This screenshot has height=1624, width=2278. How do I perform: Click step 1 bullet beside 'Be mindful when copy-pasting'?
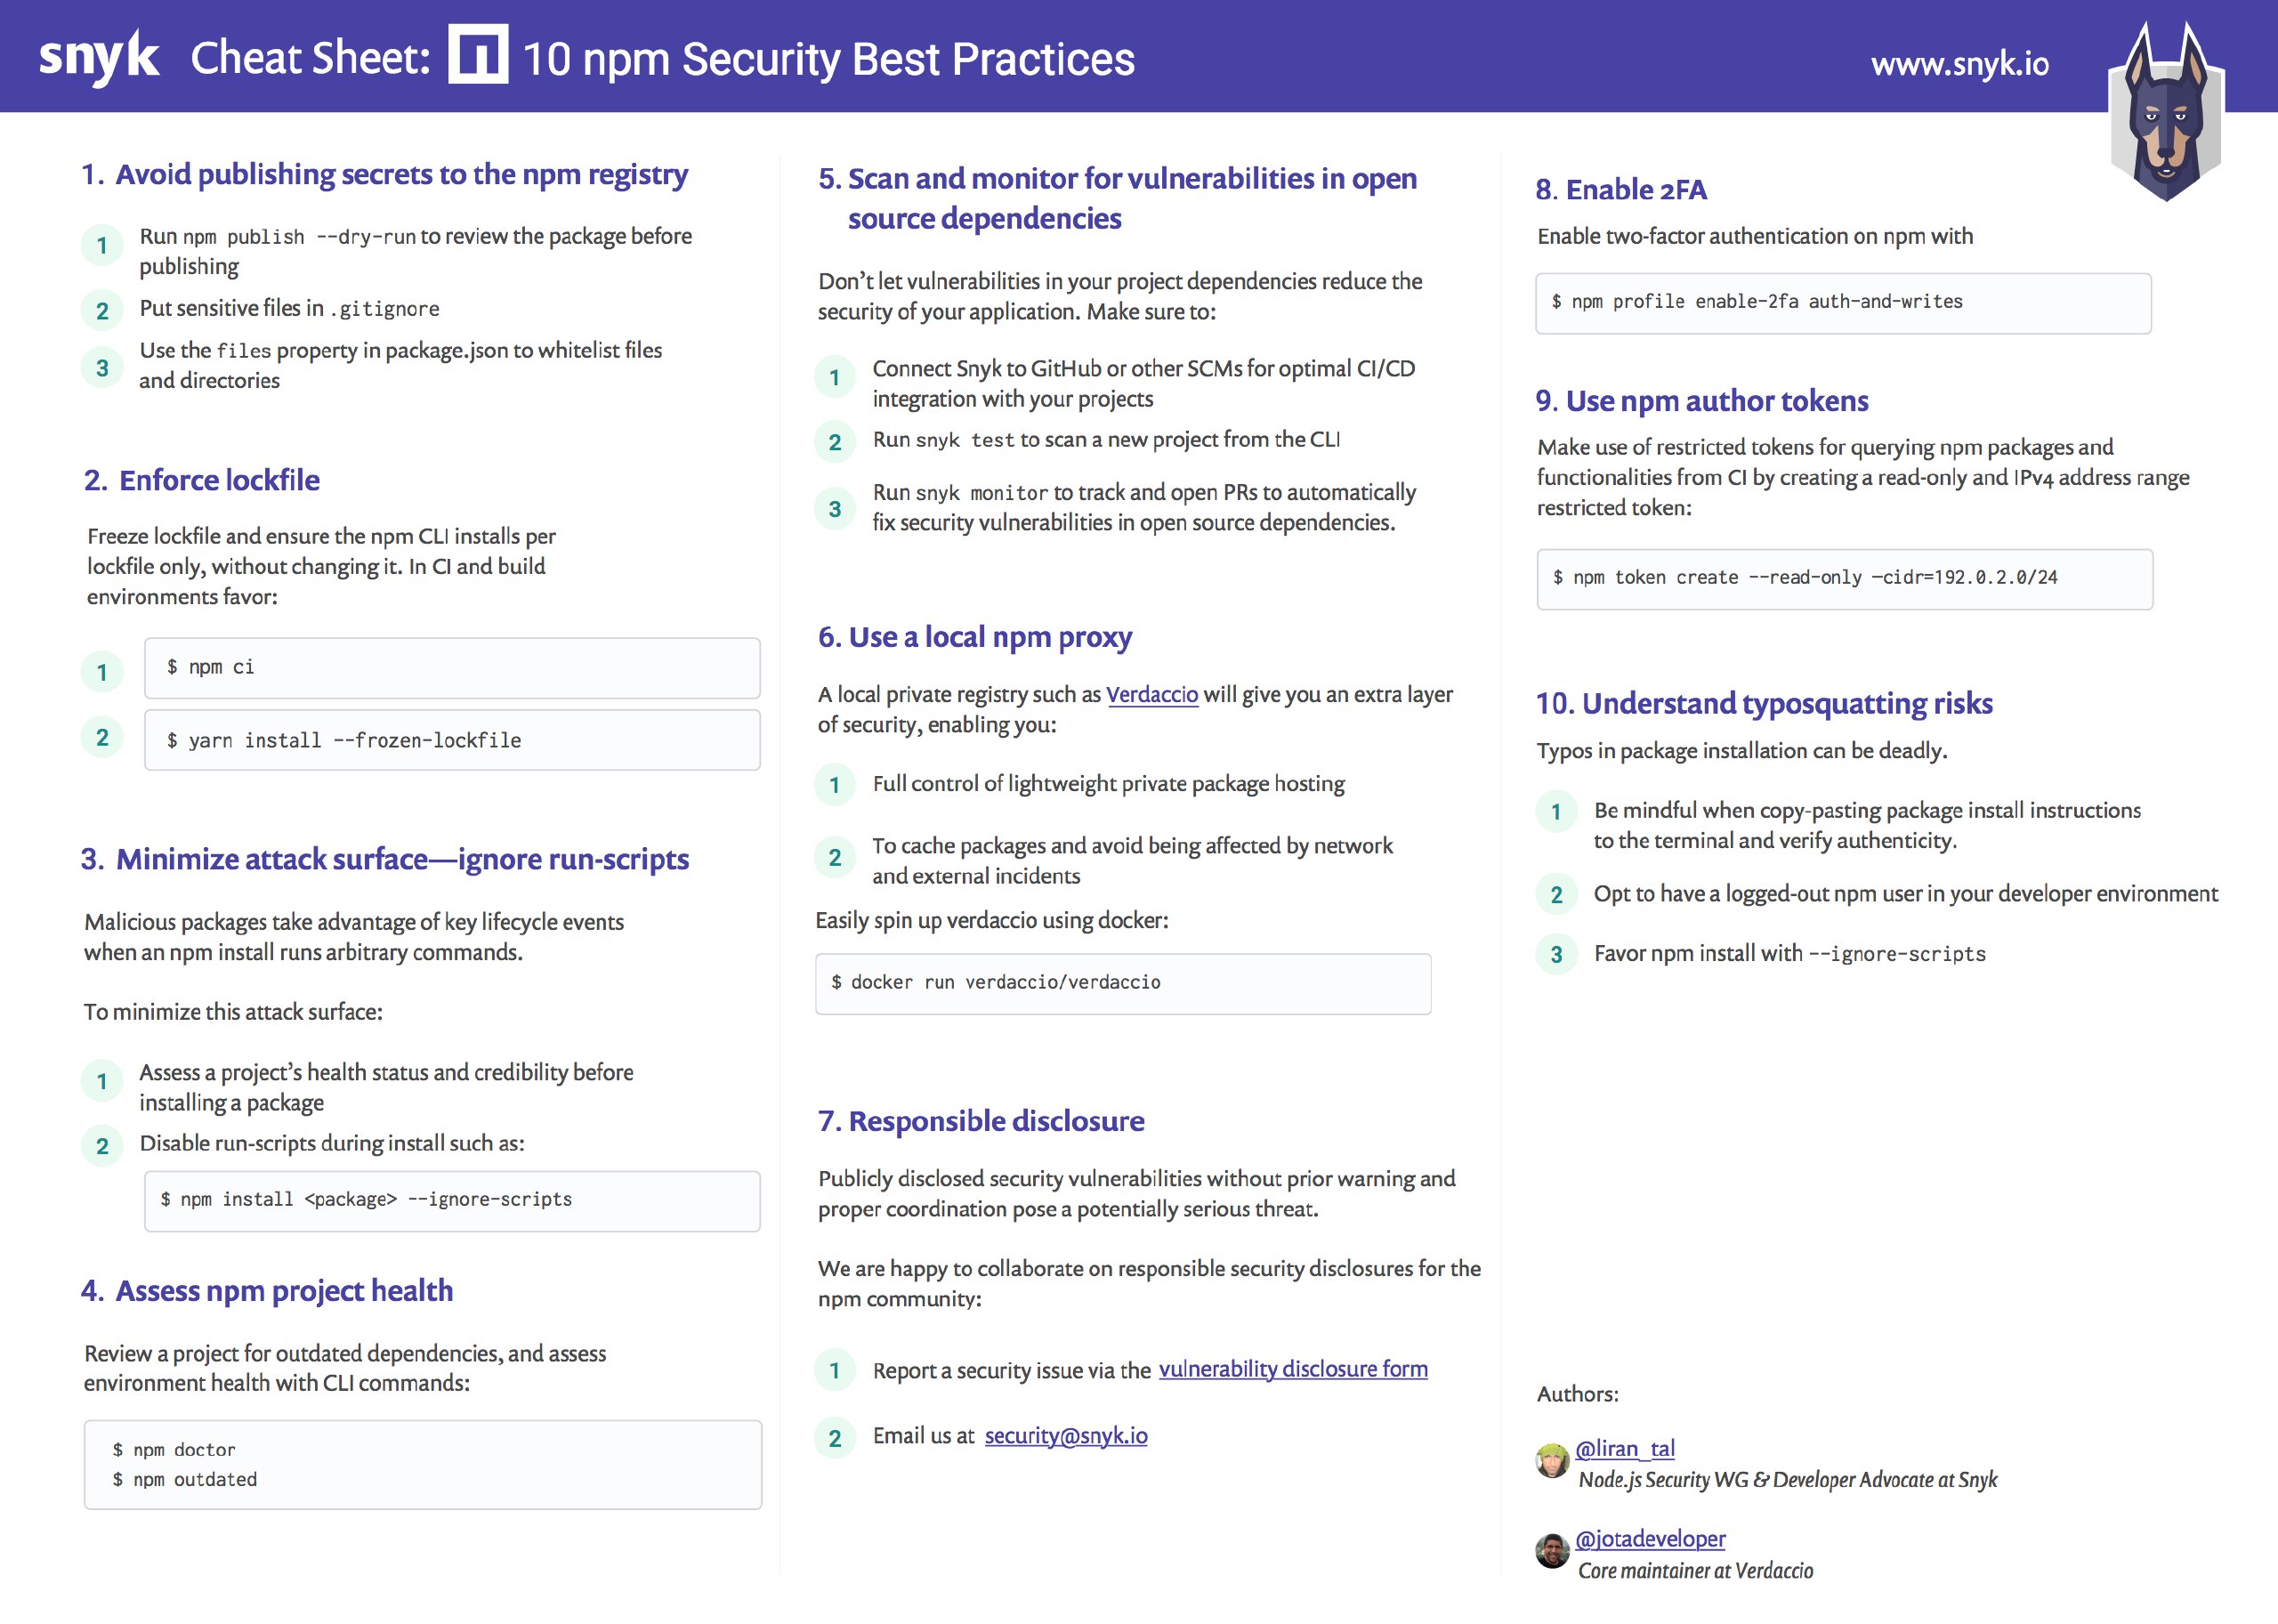[x=1556, y=811]
